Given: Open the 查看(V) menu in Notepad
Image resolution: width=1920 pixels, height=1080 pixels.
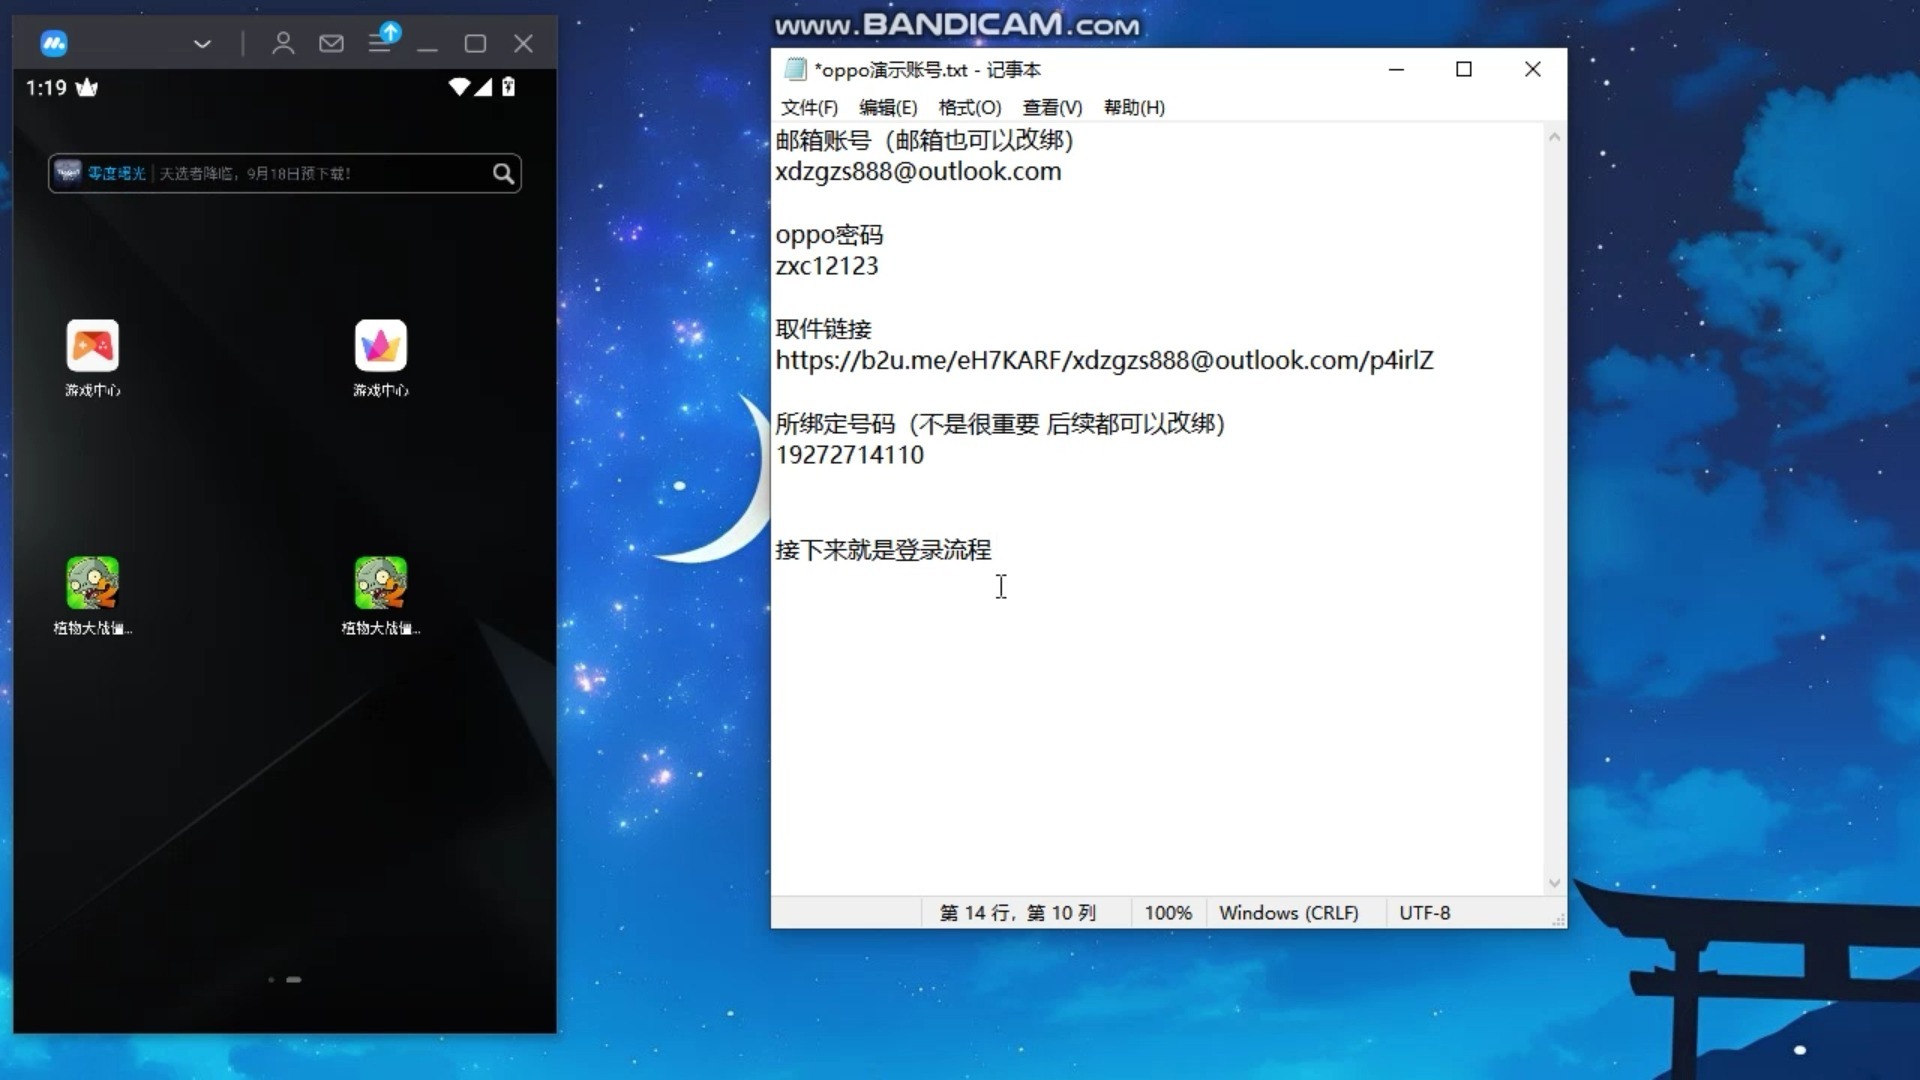Looking at the screenshot, I should [x=1052, y=108].
